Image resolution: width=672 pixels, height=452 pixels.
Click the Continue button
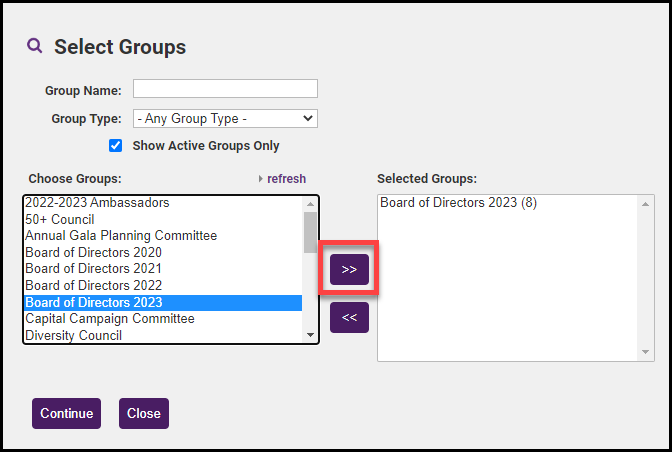click(x=66, y=413)
